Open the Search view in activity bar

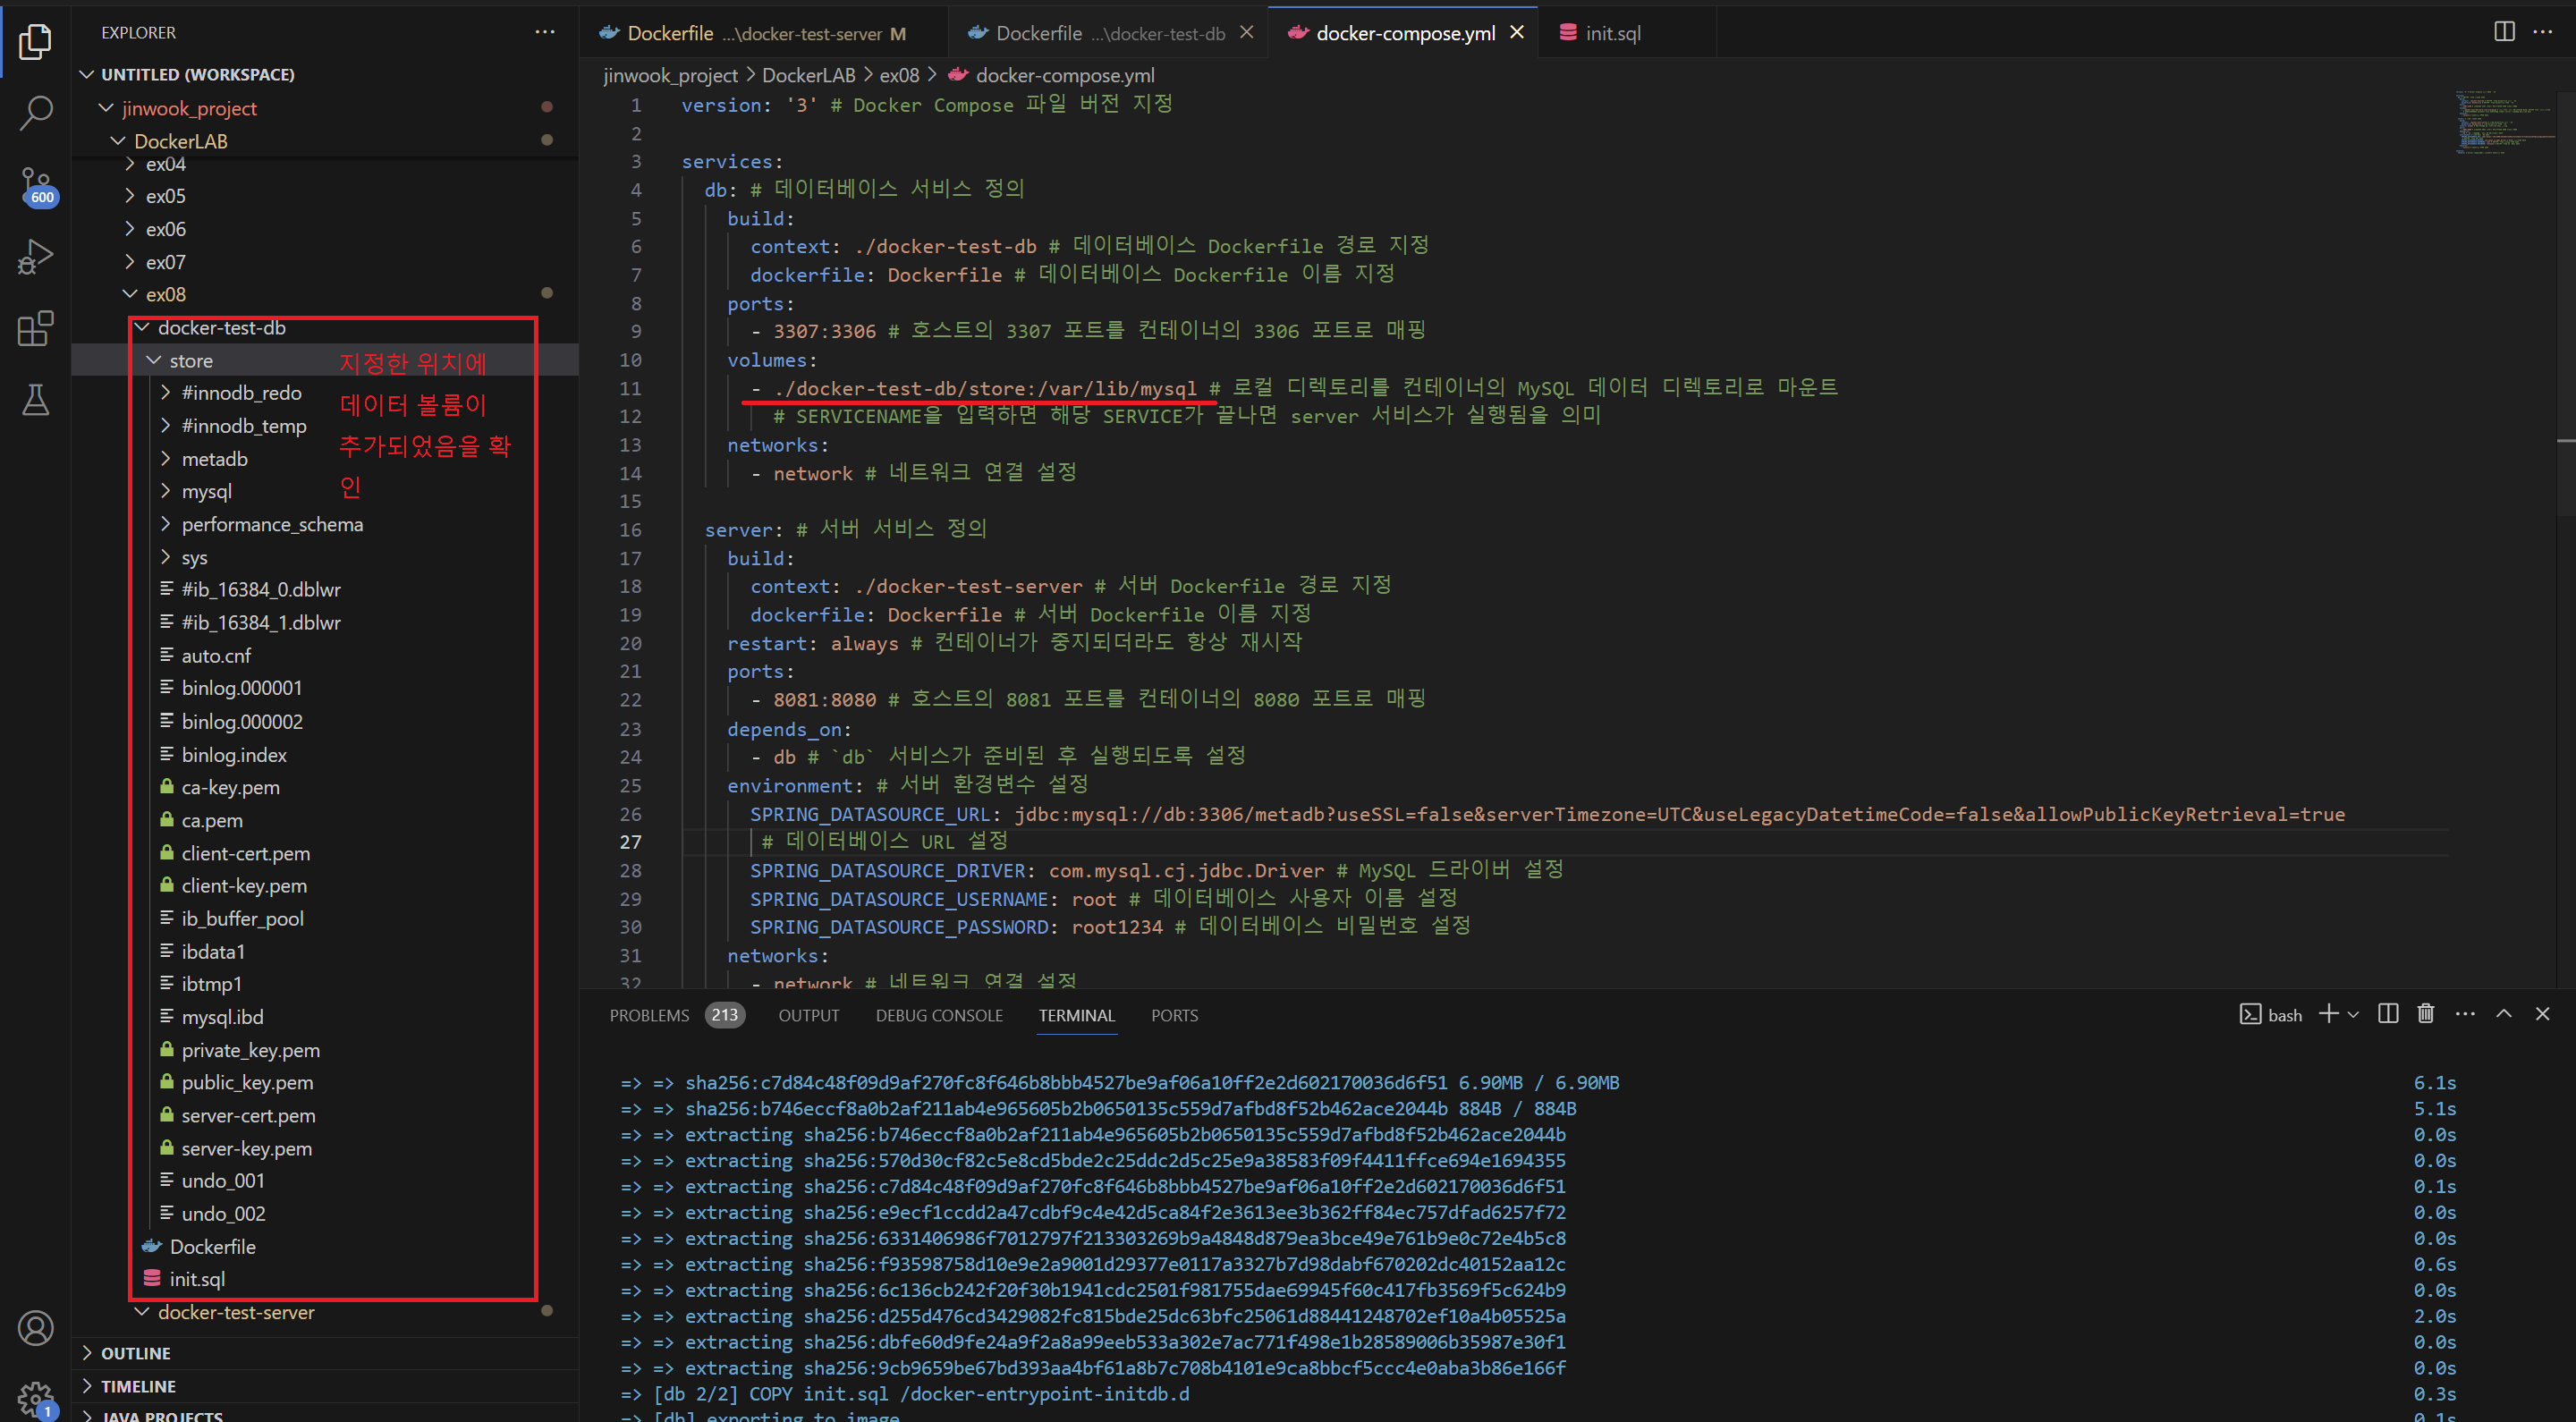pyautogui.click(x=36, y=113)
